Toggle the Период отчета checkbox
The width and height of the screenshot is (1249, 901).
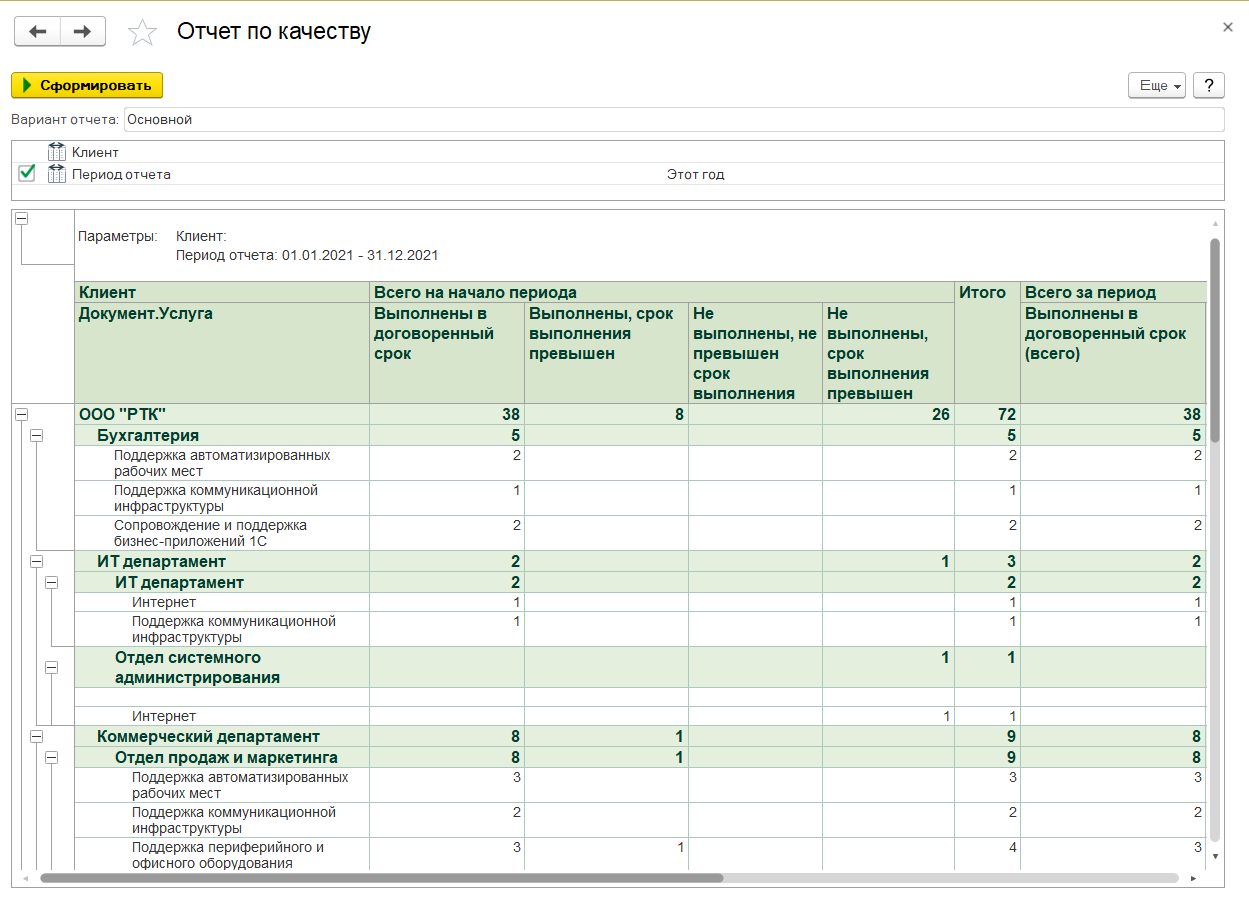coord(27,174)
